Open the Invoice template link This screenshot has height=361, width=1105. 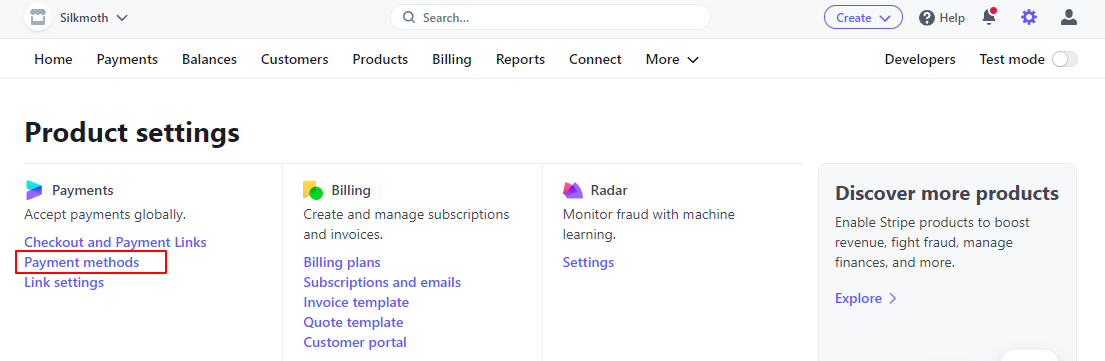tap(356, 302)
